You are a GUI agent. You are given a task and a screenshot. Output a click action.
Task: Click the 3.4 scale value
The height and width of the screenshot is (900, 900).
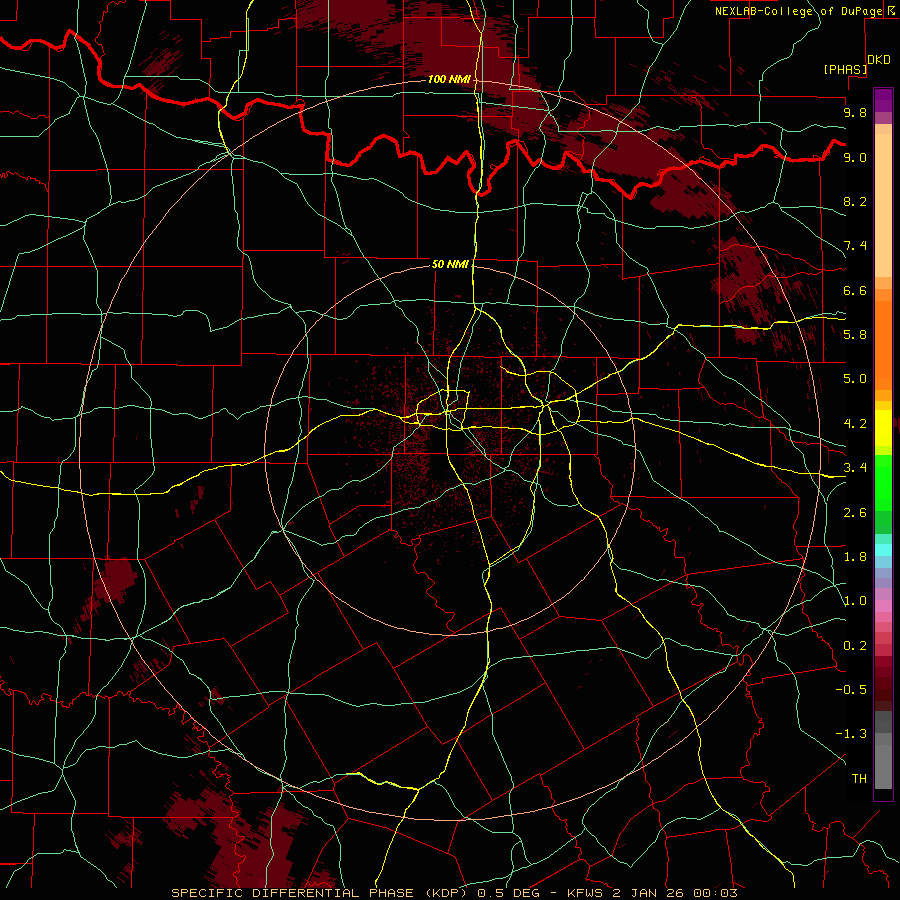click(x=855, y=468)
